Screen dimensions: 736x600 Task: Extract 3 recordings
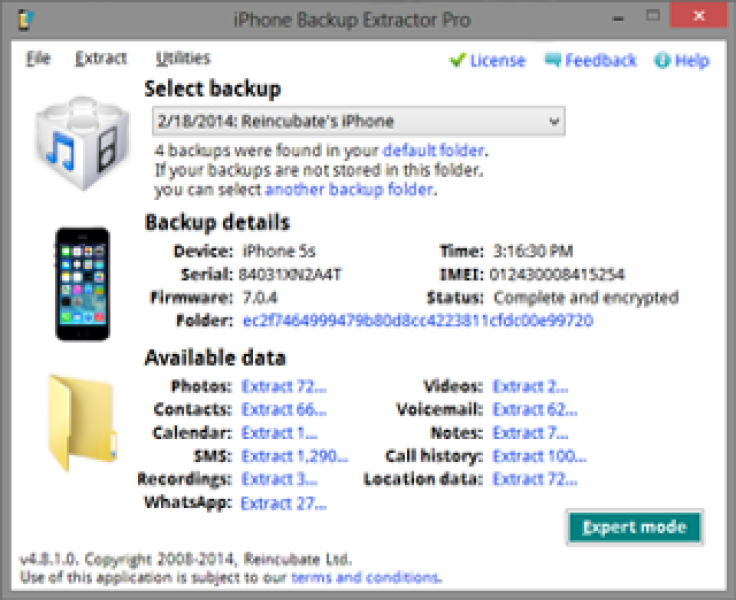(x=279, y=479)
